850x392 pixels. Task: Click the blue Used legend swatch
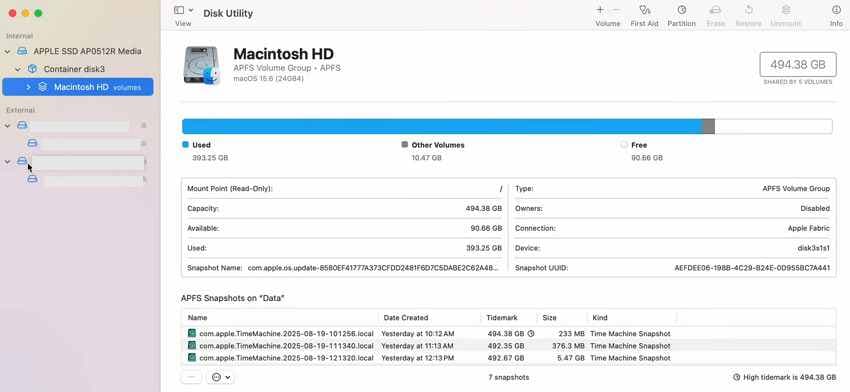click(185, 145)
